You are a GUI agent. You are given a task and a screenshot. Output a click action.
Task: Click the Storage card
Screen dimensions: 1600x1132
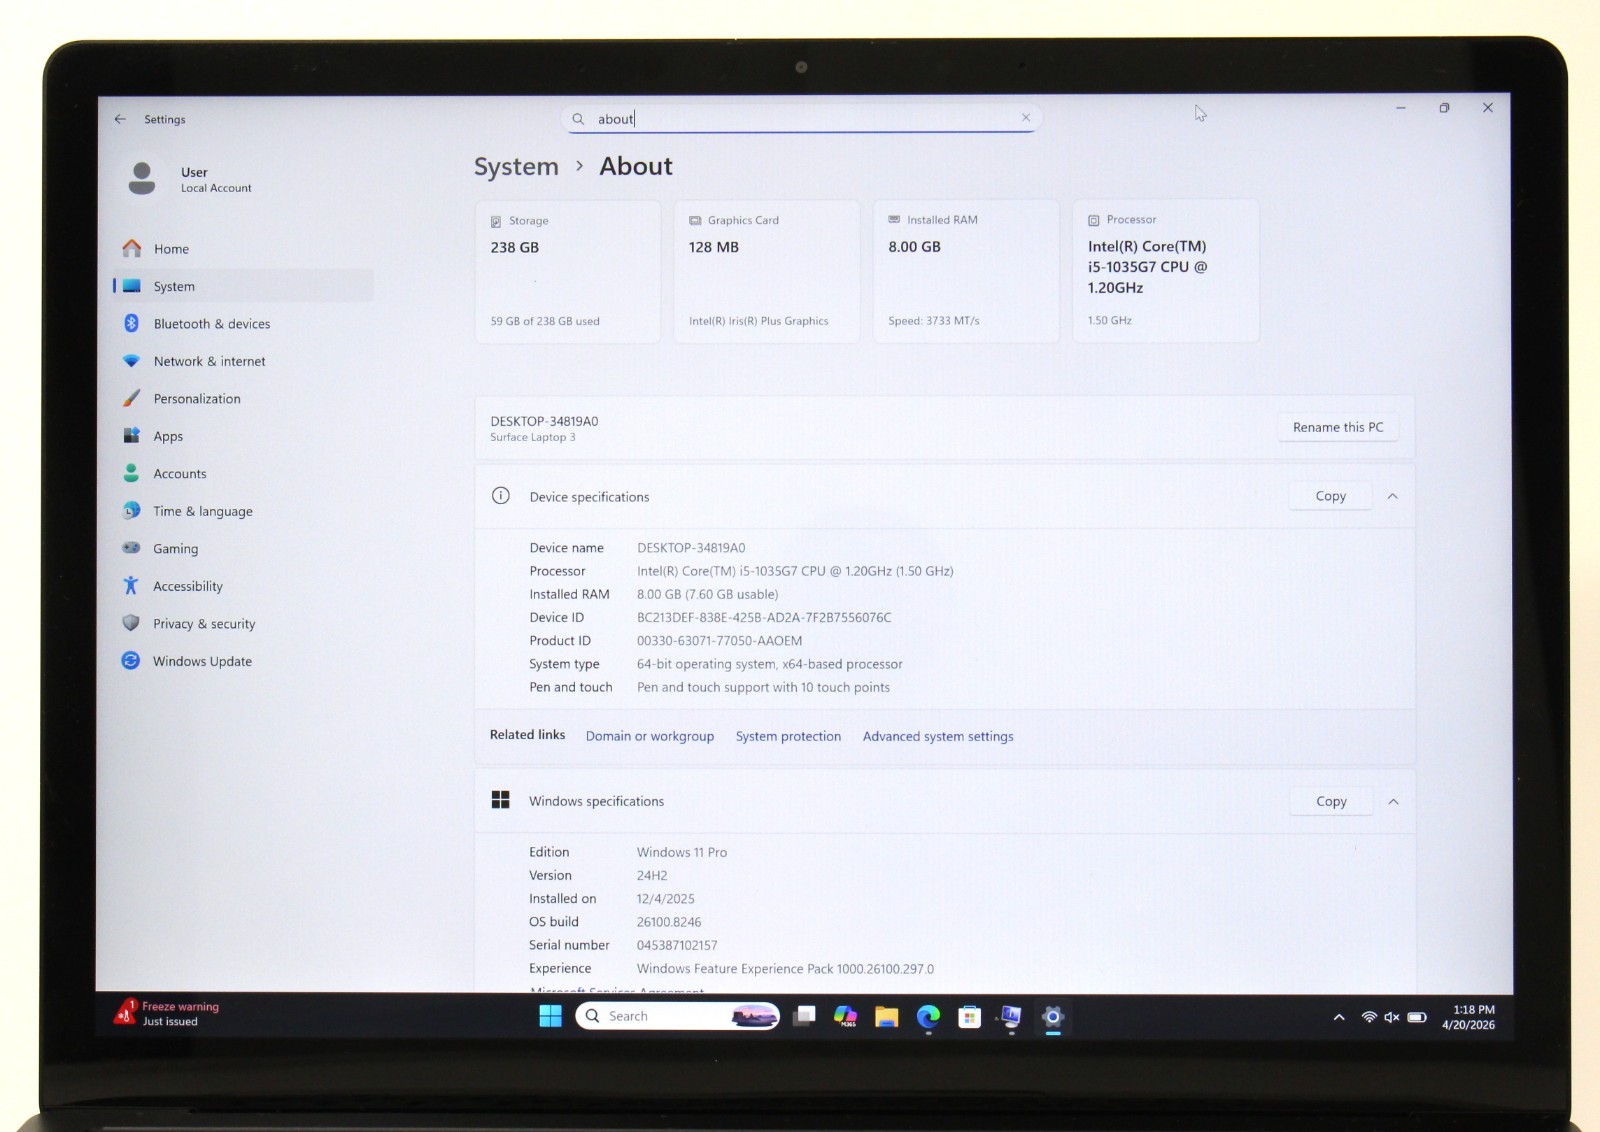pos(568,271)
